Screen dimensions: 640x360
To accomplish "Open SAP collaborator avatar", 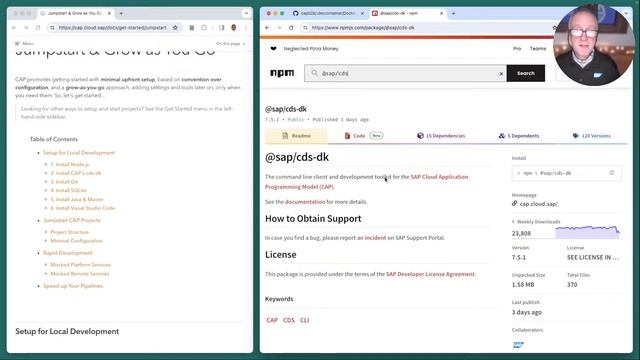I will click(518, 345).
